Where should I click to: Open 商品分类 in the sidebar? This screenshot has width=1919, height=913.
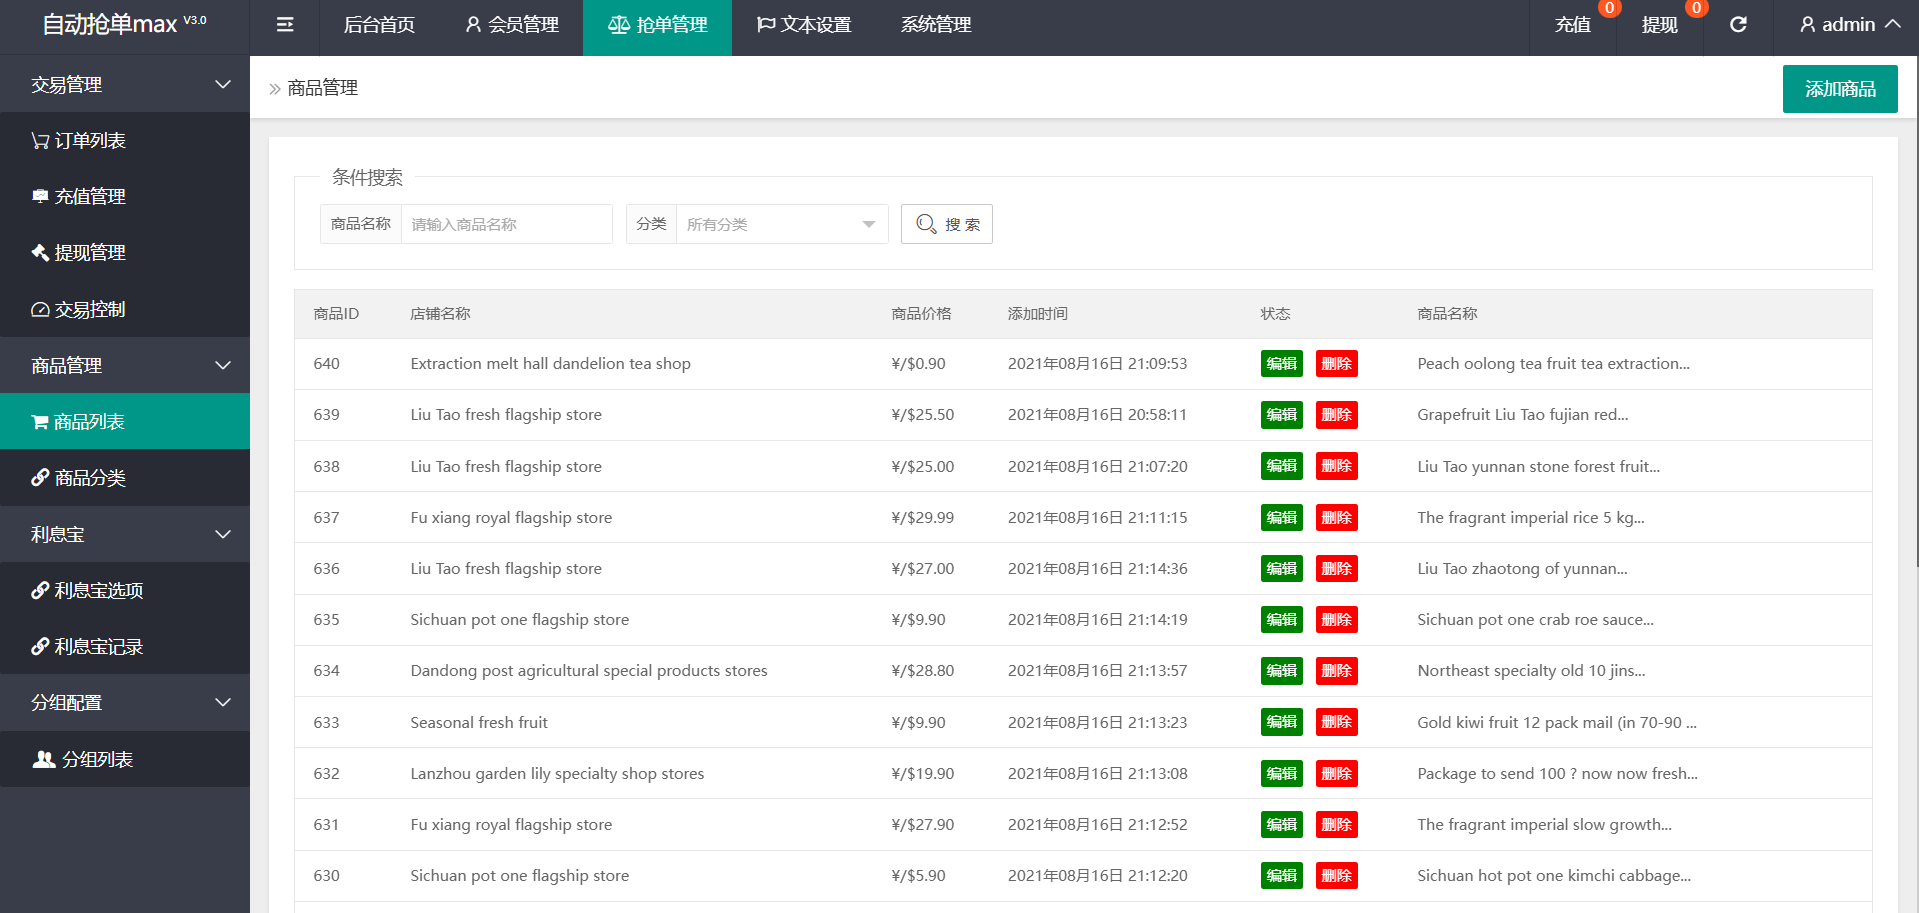[x=79, y=478]
